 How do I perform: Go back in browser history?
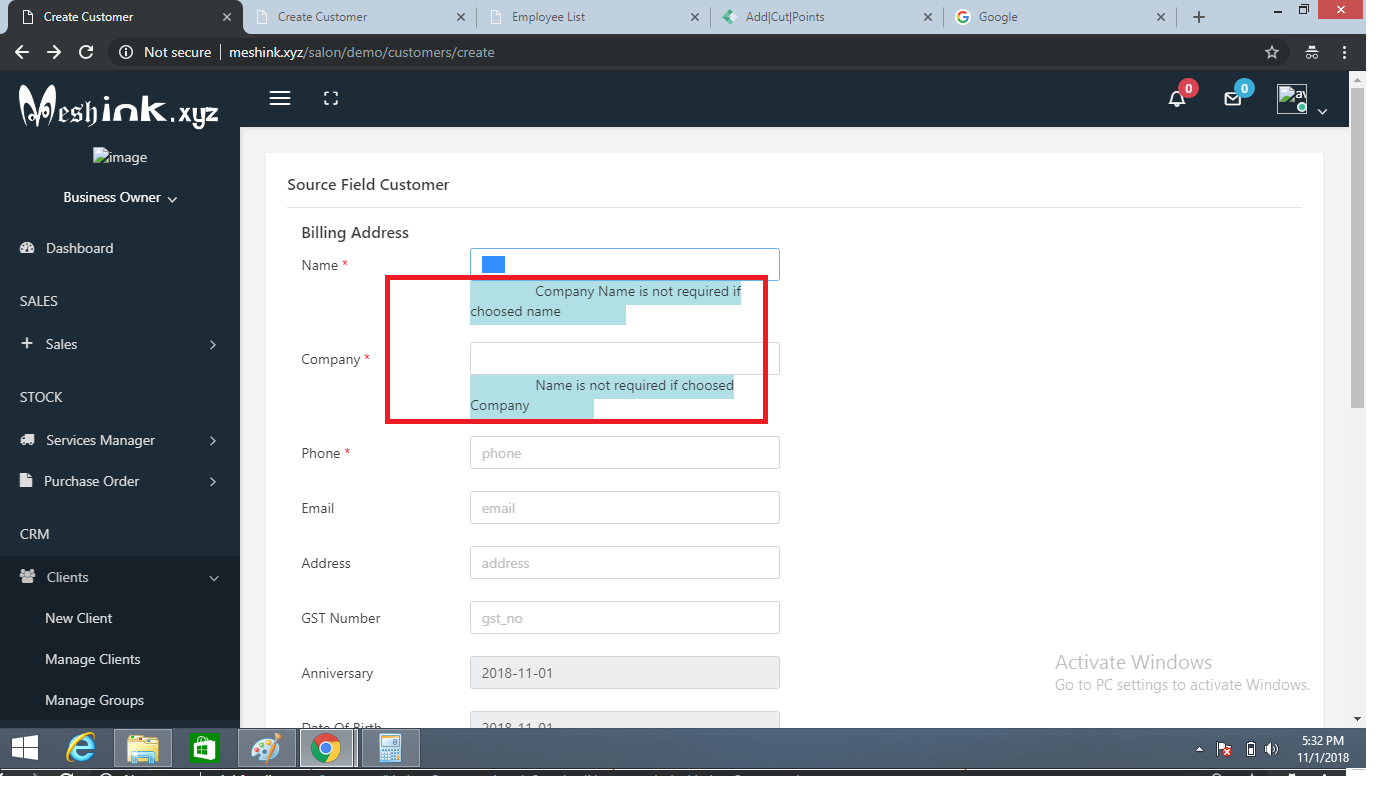click(22, 52)
